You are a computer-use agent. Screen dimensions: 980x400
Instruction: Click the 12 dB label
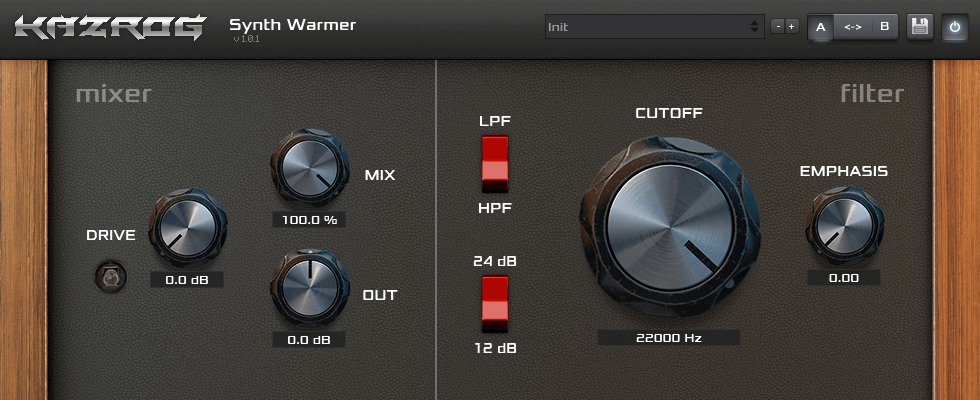tap(495, 349)
